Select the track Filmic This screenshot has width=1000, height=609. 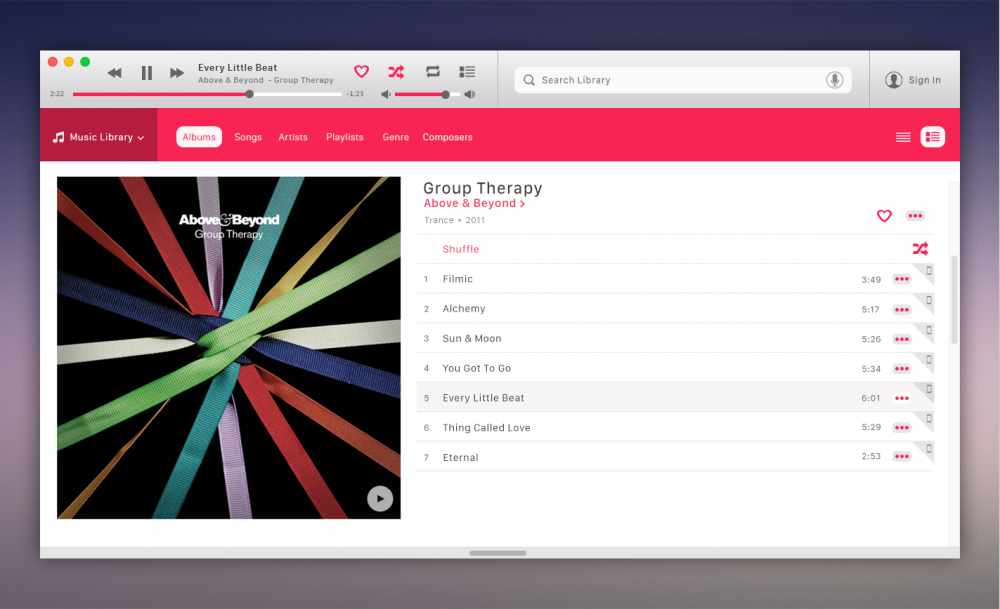(x=675, y=279)
